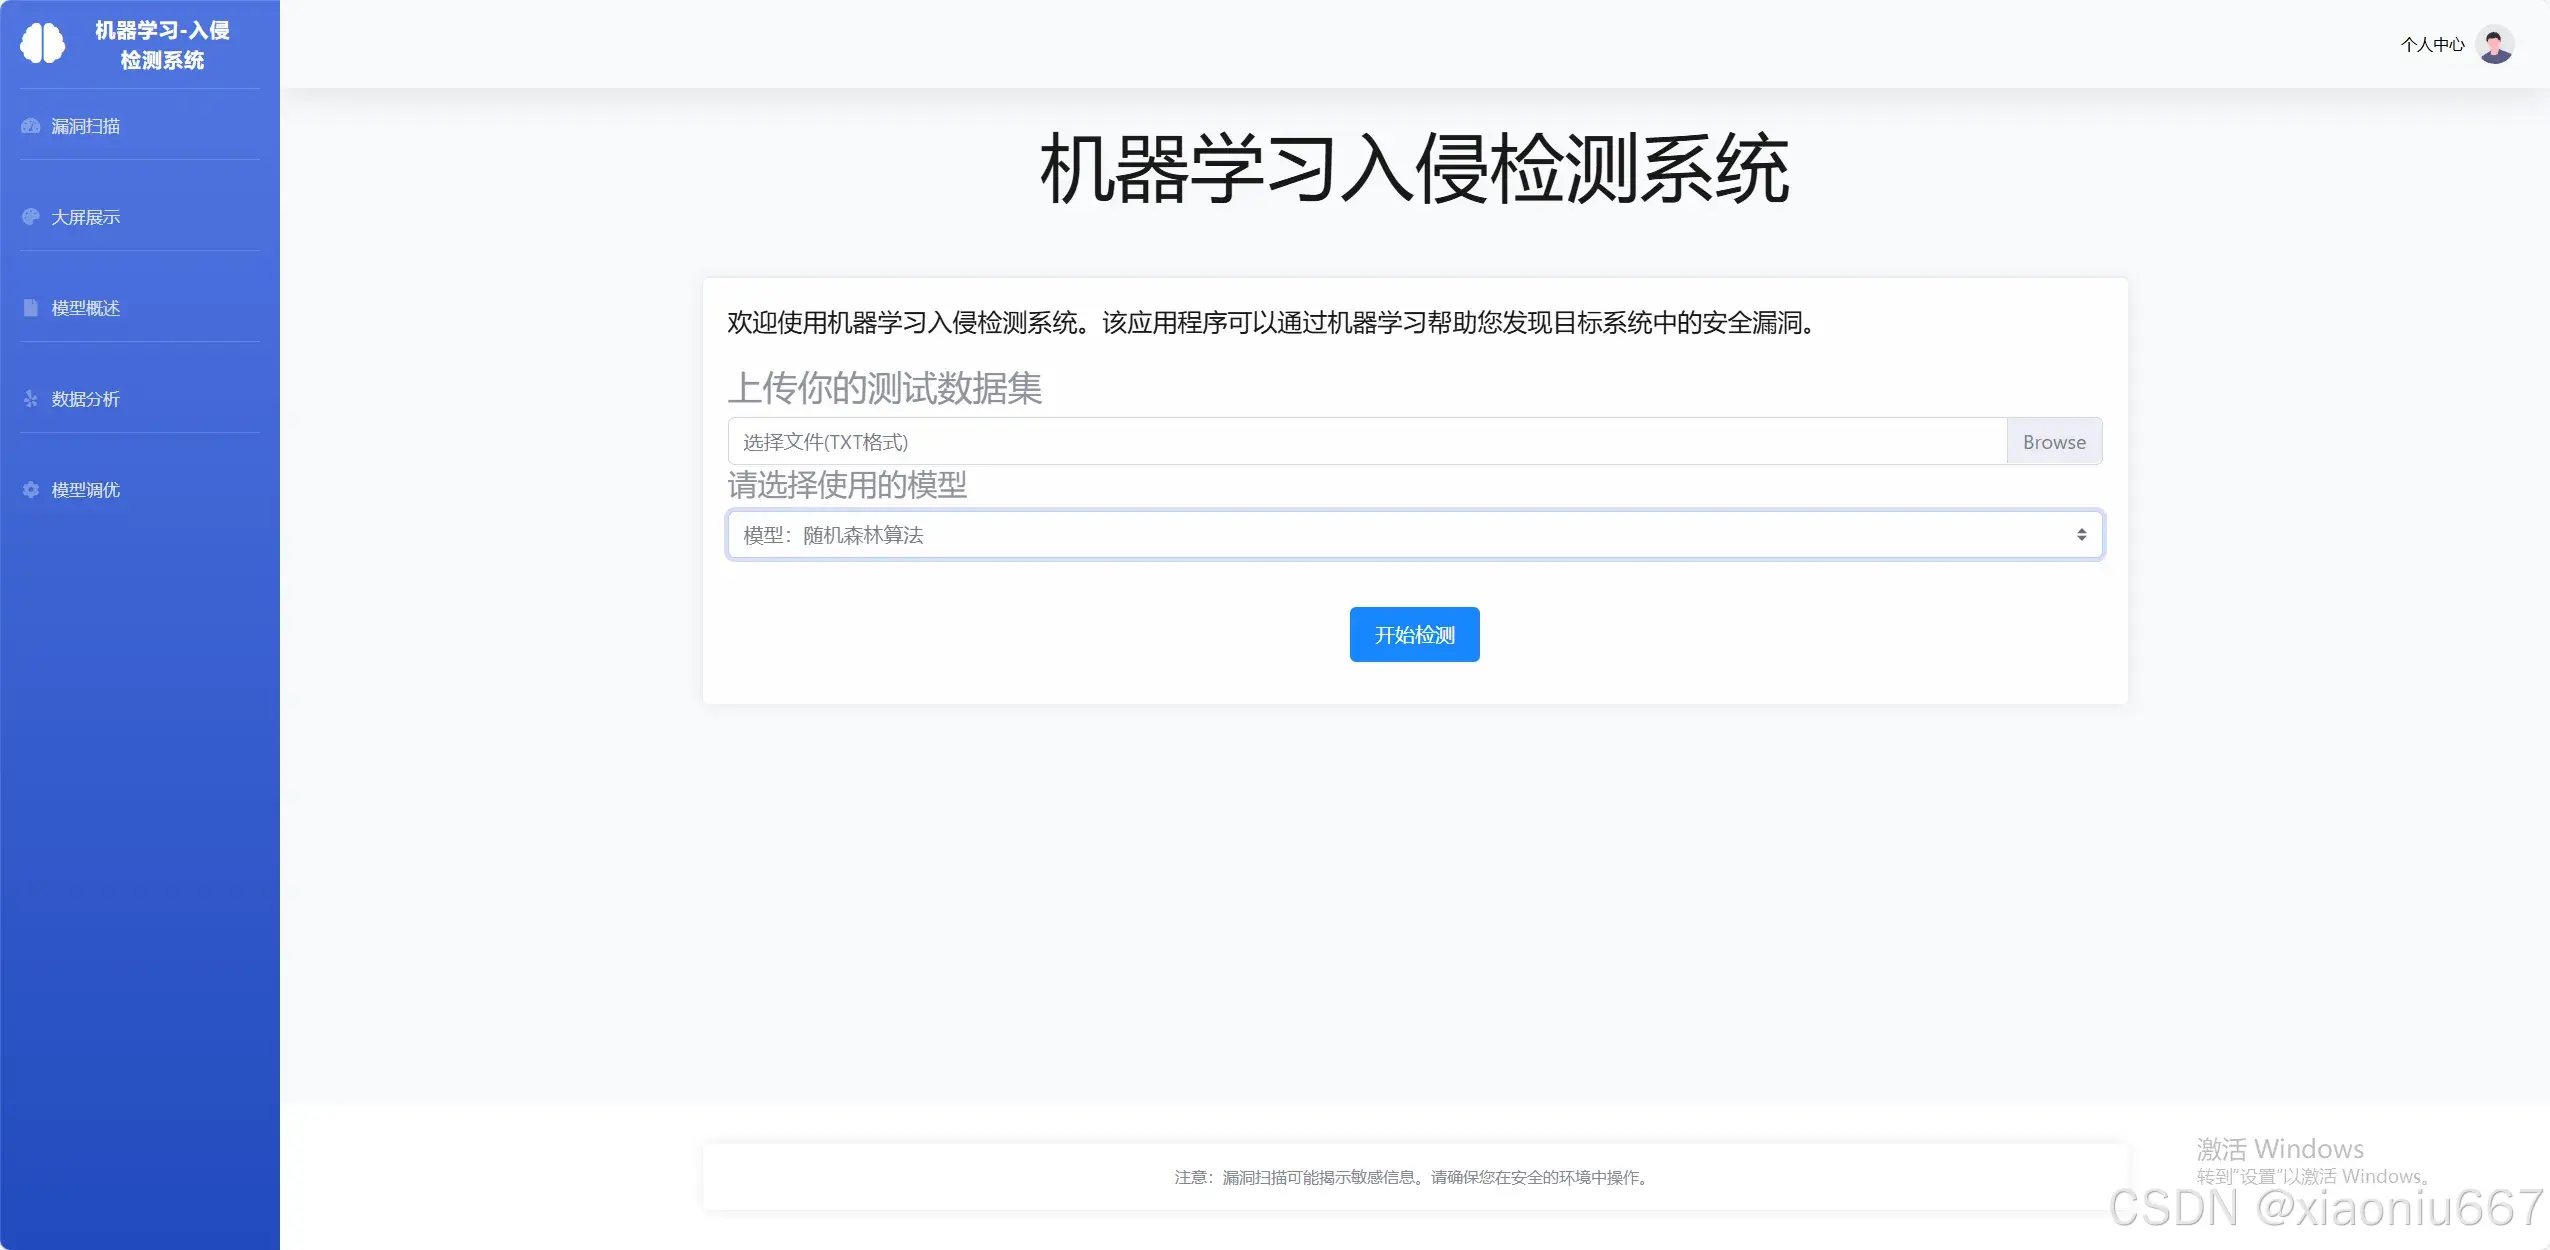Navigate to 数据分析 label
This screenshot has height=1250, width=2550.
click(x=86, y=399)
